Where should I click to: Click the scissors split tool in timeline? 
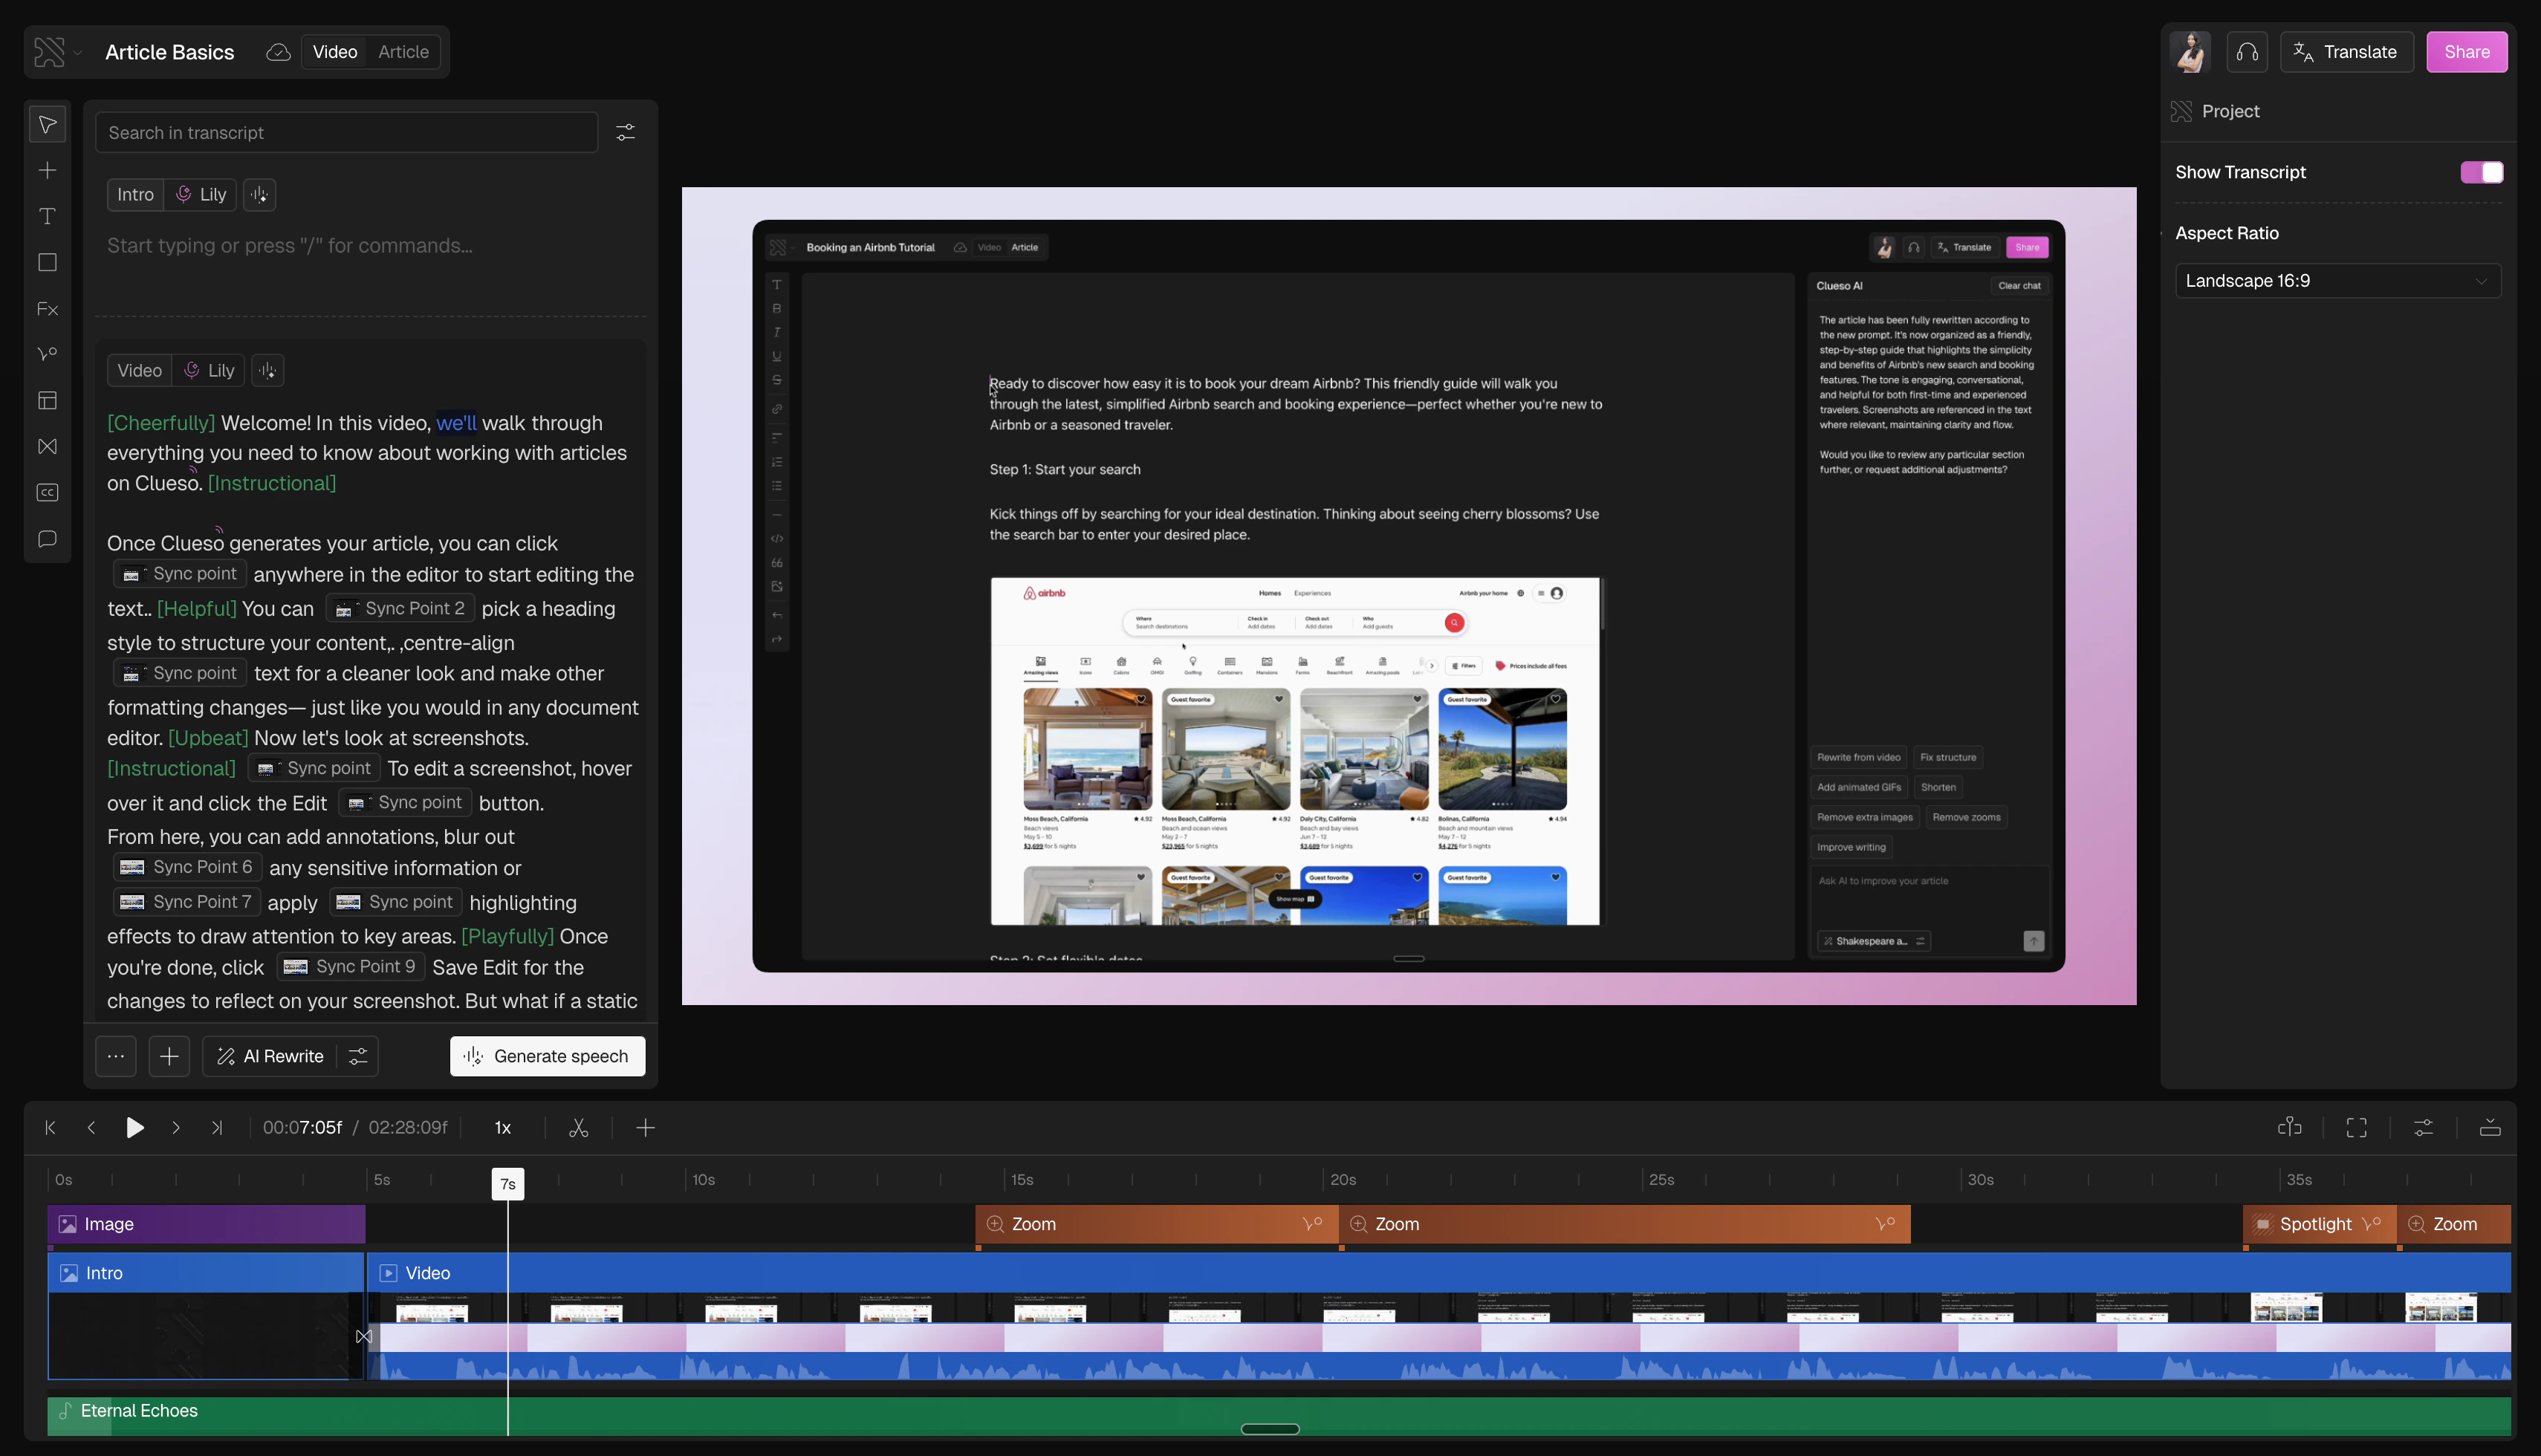tap(578, 1128)
